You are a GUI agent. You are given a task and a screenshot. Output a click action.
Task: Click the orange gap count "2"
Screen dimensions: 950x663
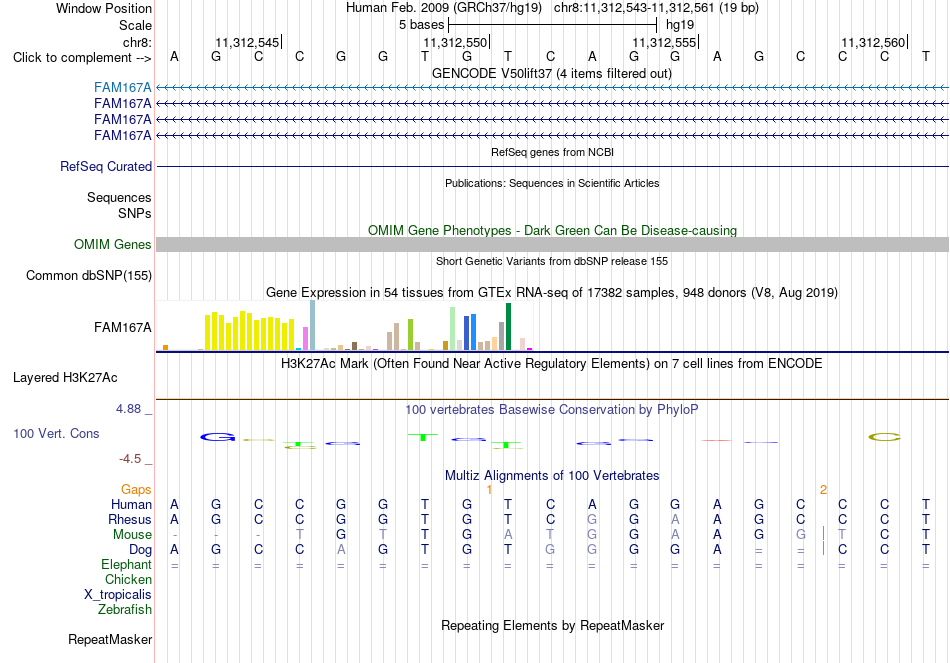(823, 489)
